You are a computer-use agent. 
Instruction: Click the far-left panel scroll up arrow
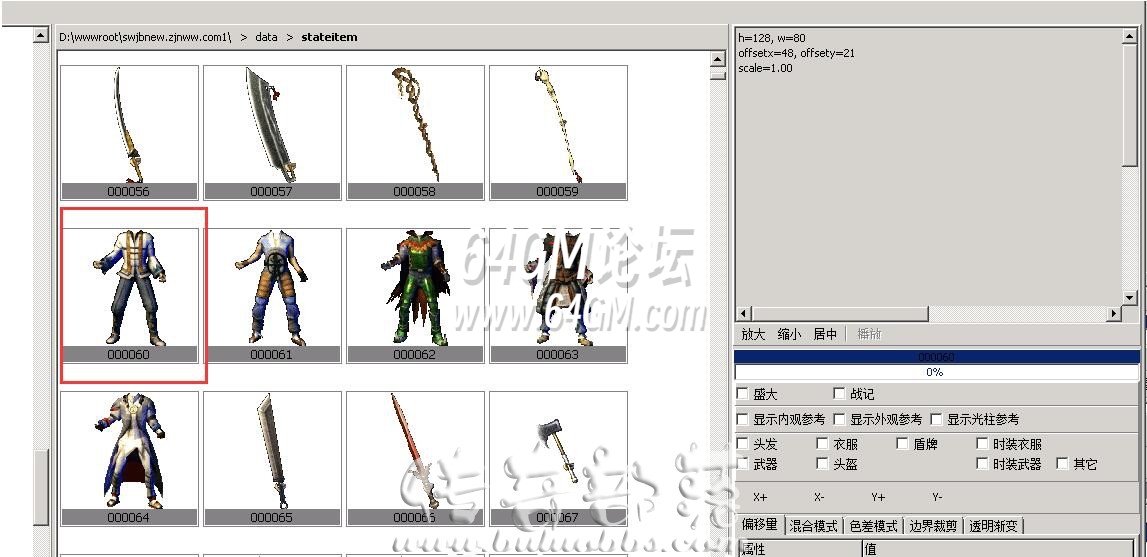(41, 35)
